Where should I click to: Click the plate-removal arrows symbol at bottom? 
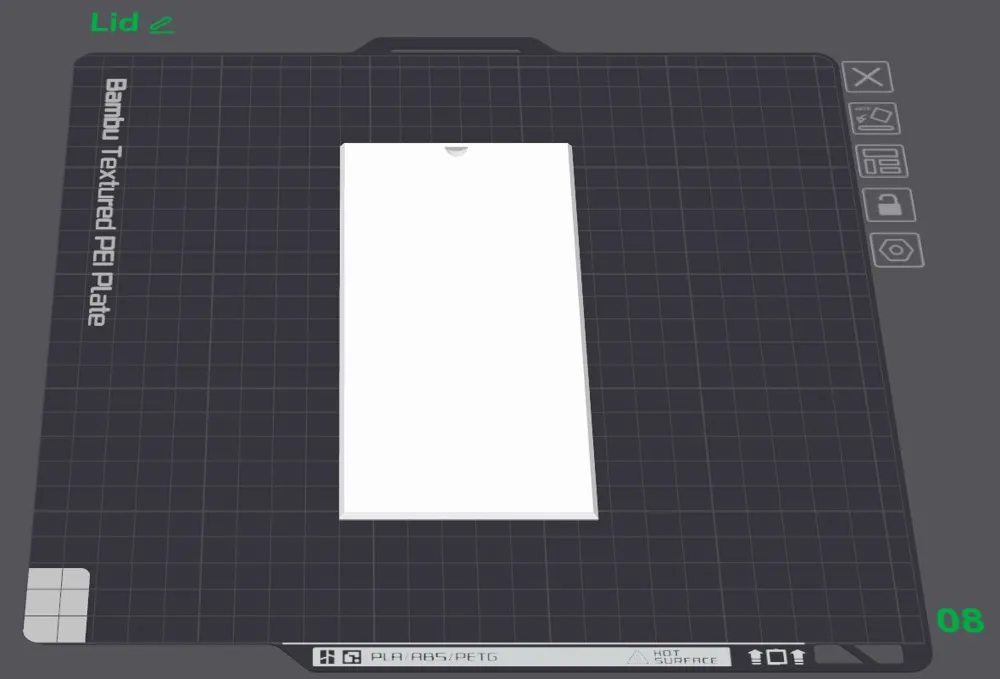tap(776, 657)
